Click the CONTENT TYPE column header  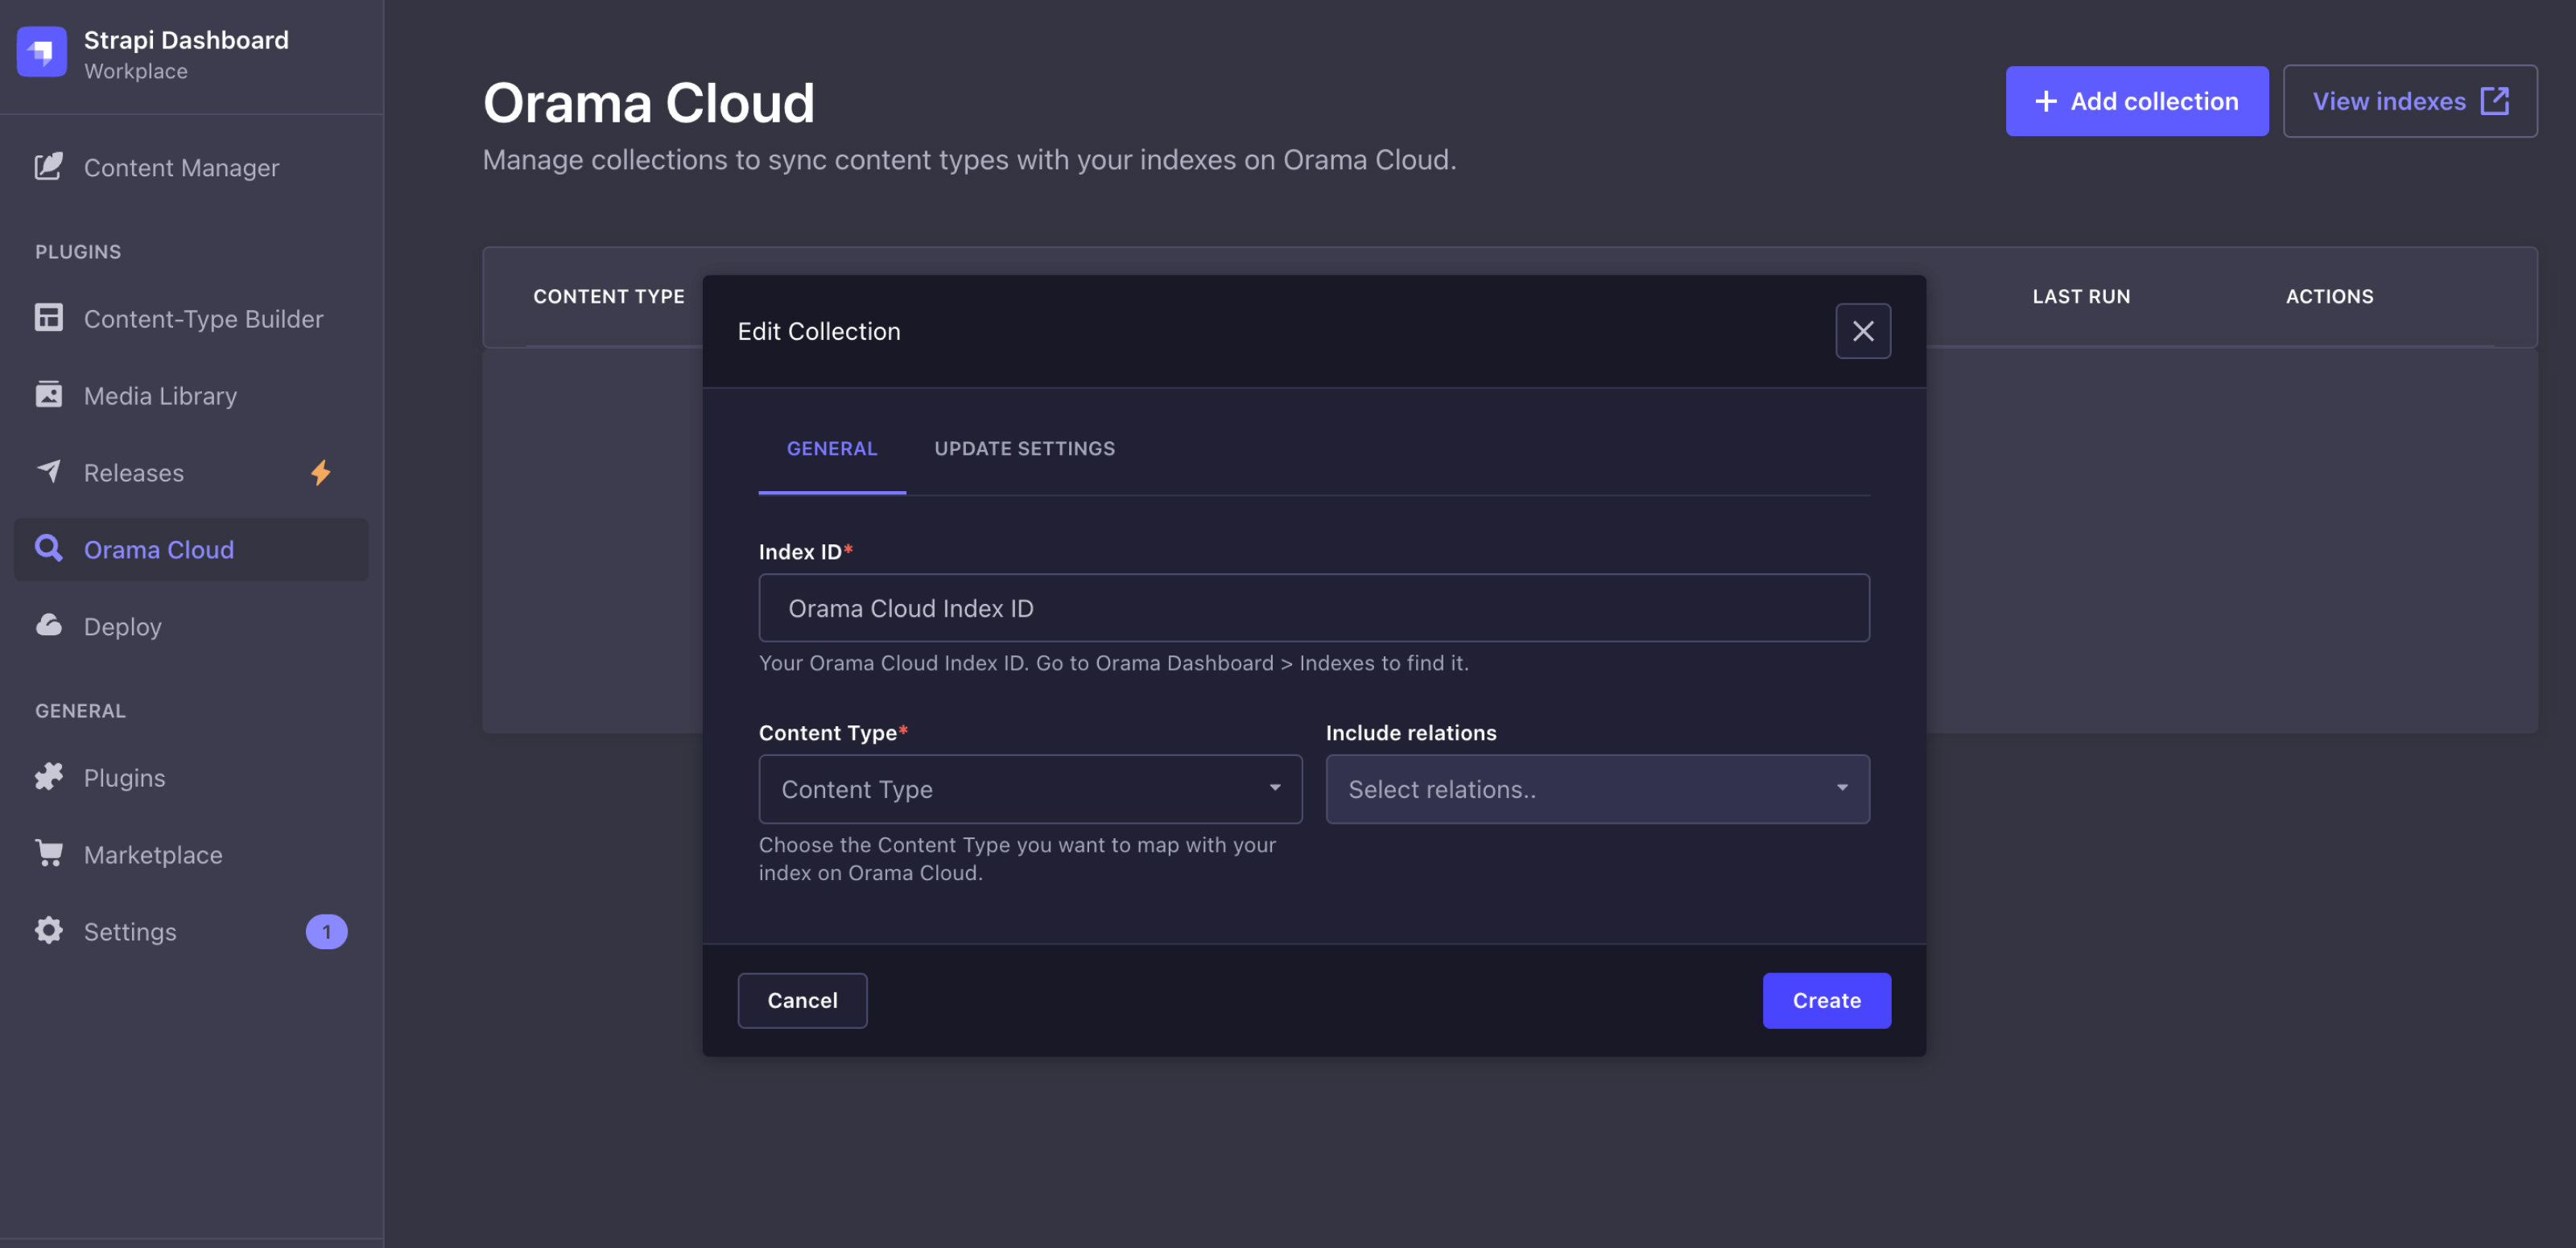pyautogui.click(x=608, y=296)
